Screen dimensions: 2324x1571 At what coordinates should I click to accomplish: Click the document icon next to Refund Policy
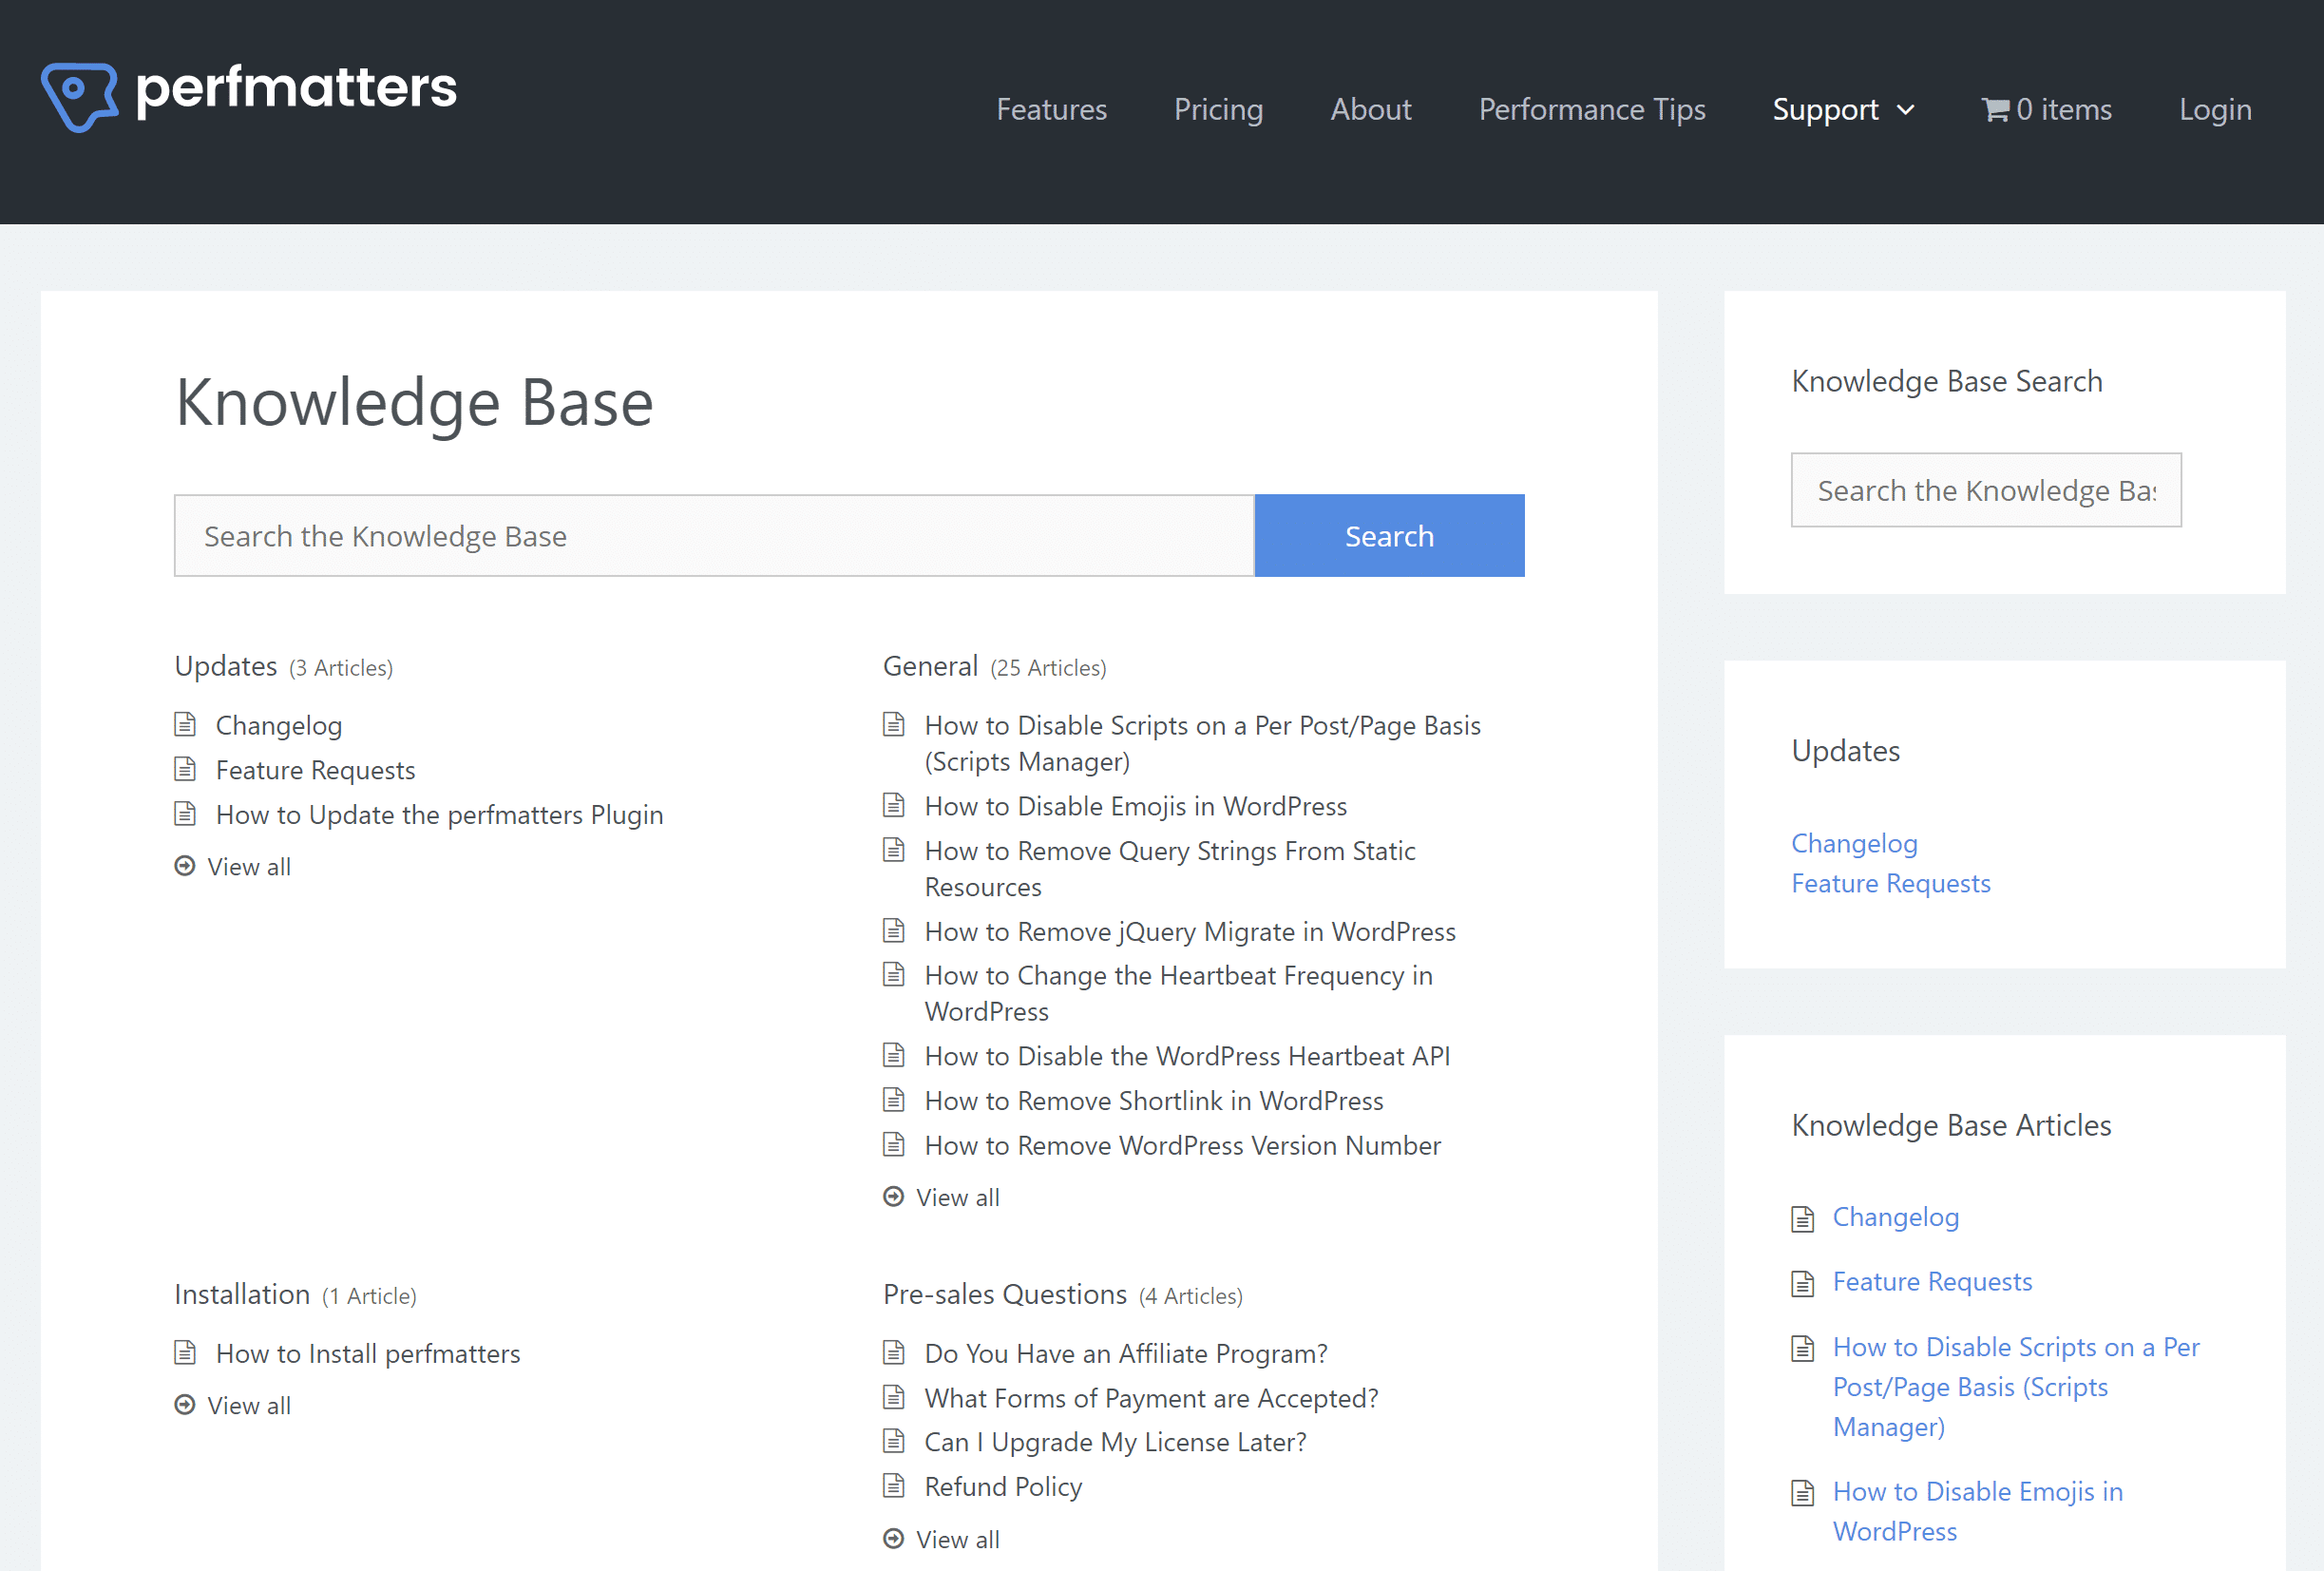click(x=896, y=1485)
